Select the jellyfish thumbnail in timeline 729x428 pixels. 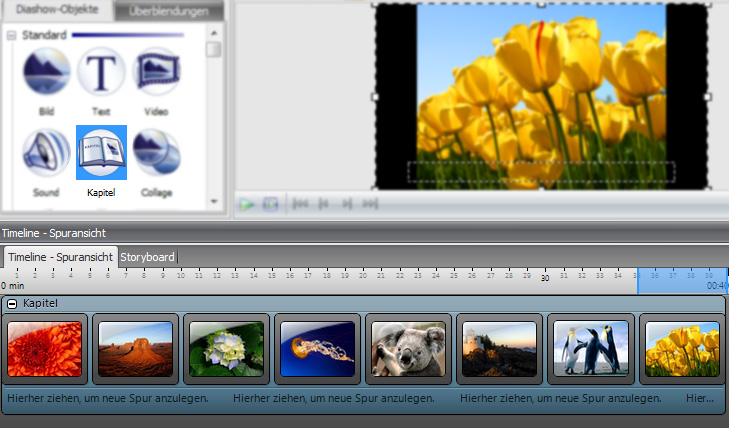tap(317, 348)
